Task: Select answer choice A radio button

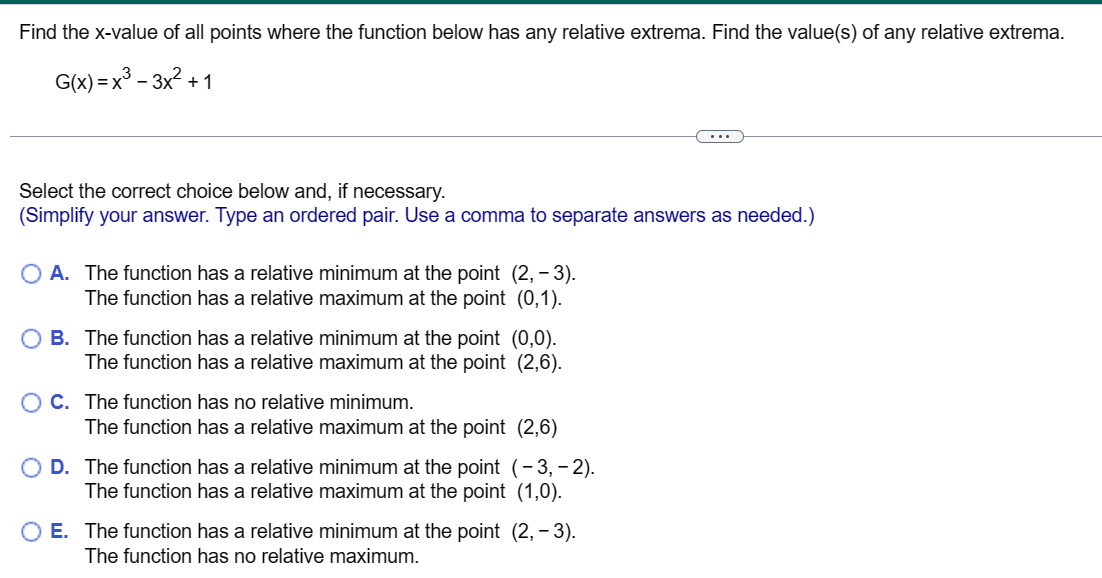Action: [29, 272]
